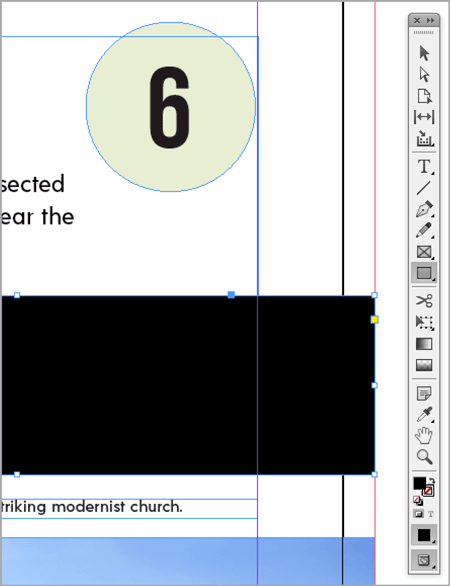
Task: Pick the Content Collector tool
Action: point(424,138)
